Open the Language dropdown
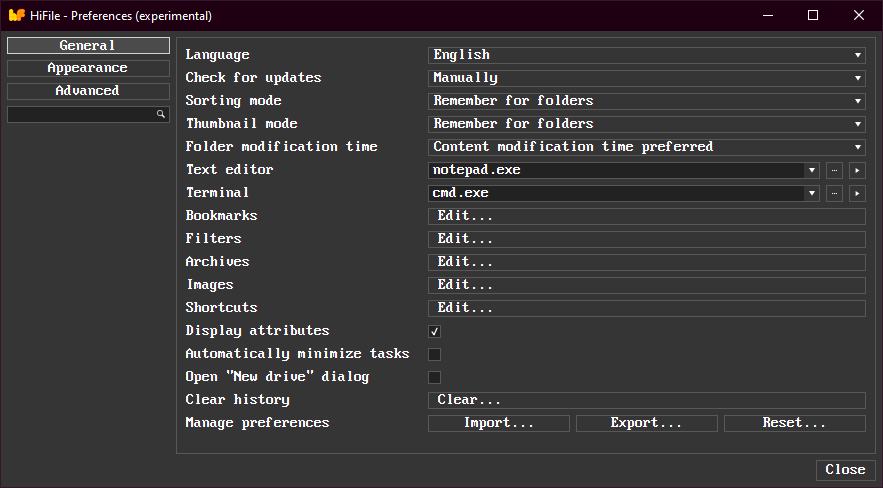Screen dimensions: 883x488 [x=646, y=55]
